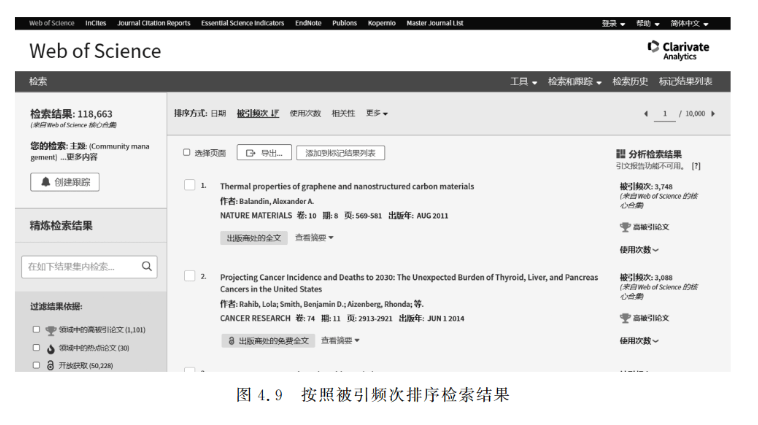Screen dimensions: 758x425
Task: Click trophy icon beside 领域中的高被引论文 filter
Action: [x=51, y=330]
